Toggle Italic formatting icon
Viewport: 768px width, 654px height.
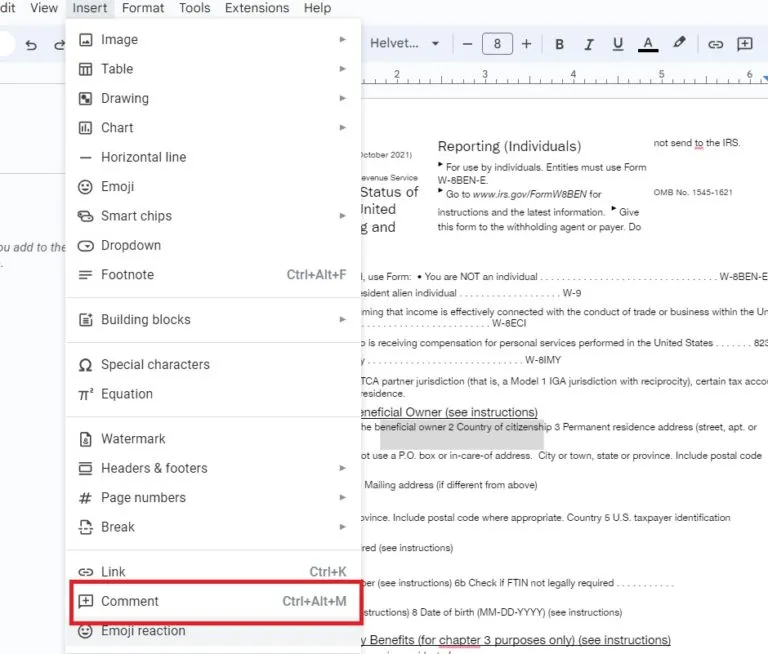(x=589, y=44)
